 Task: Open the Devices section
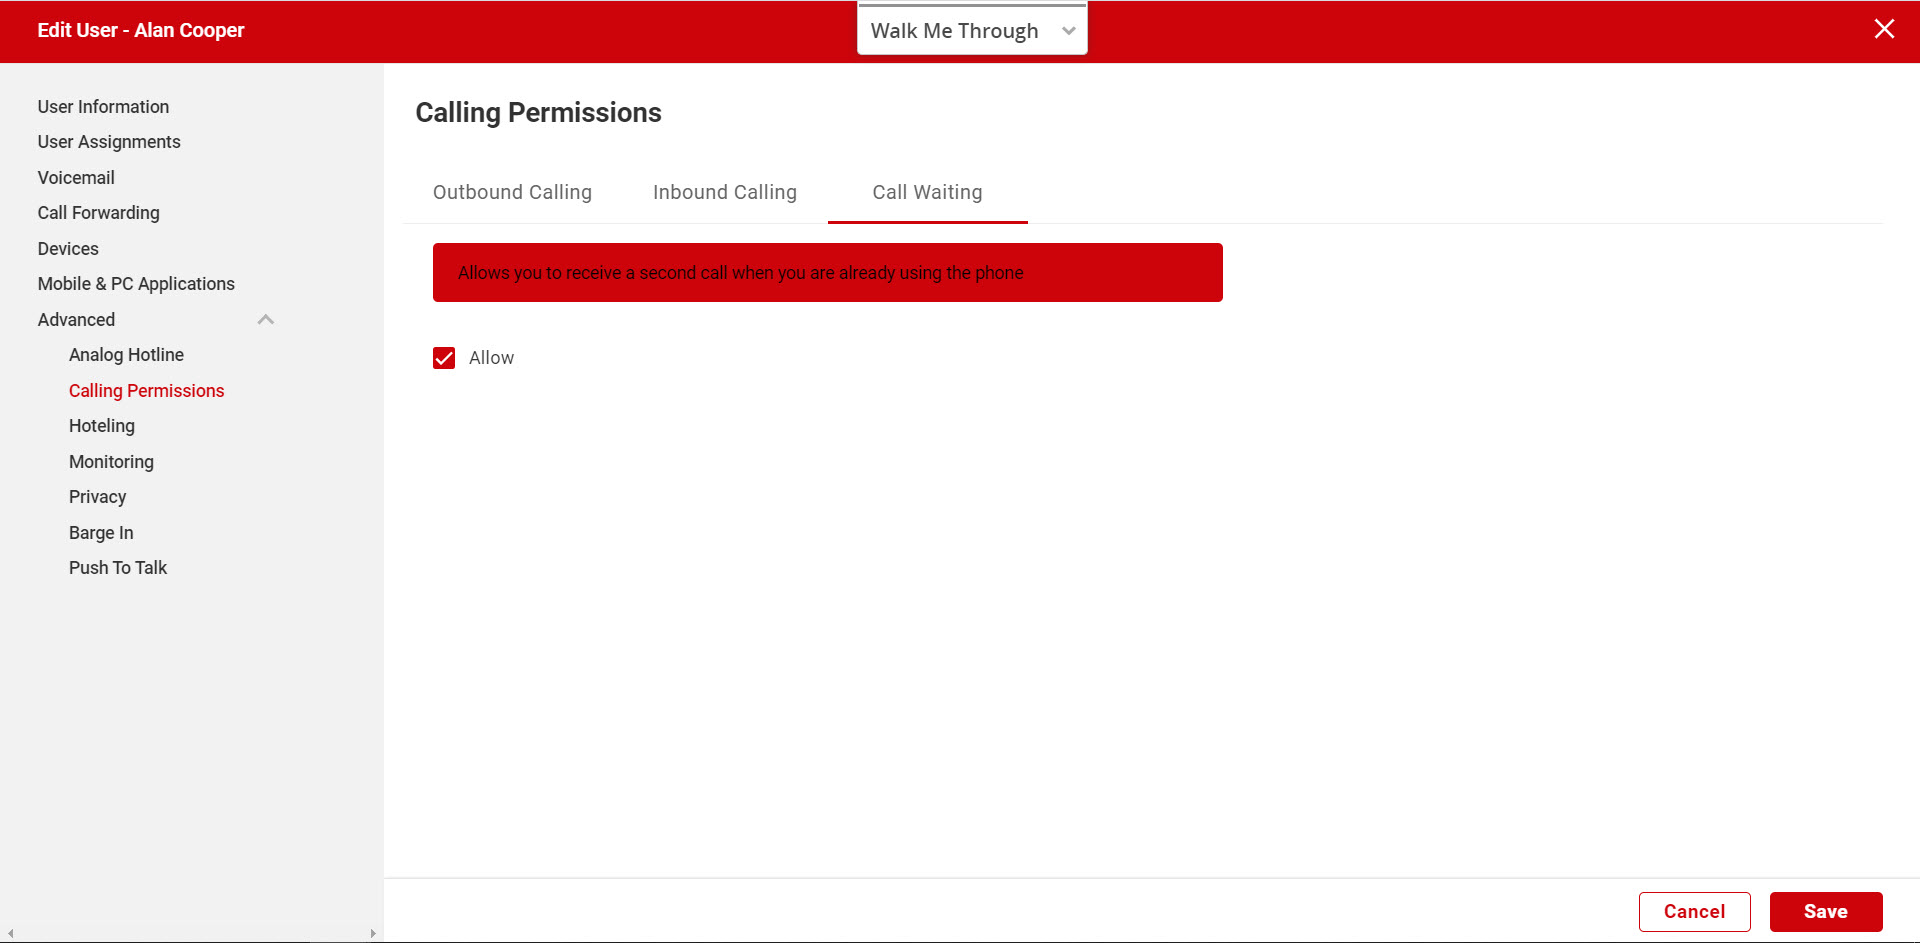(x=68, y=249)
